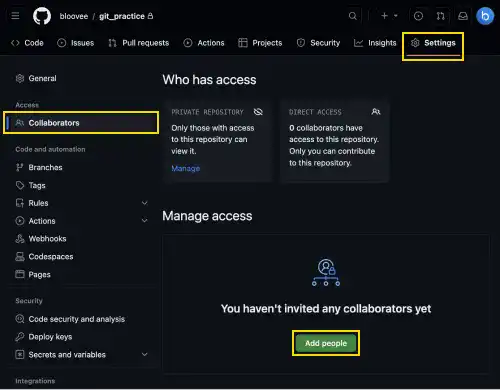Click the Branches git-branch icon
The image size is (500, 390).
click(20, 167)
